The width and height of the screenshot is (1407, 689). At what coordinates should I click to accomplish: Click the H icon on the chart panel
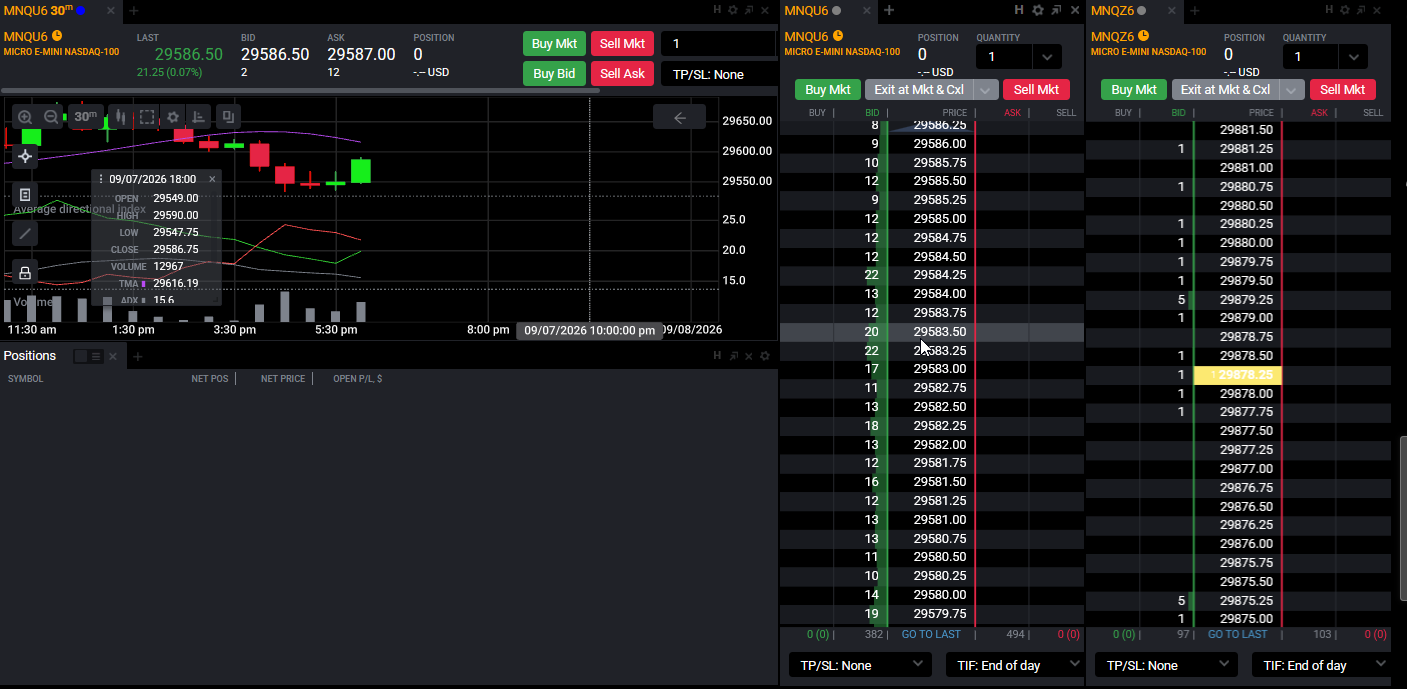click(x=718, y=10)
